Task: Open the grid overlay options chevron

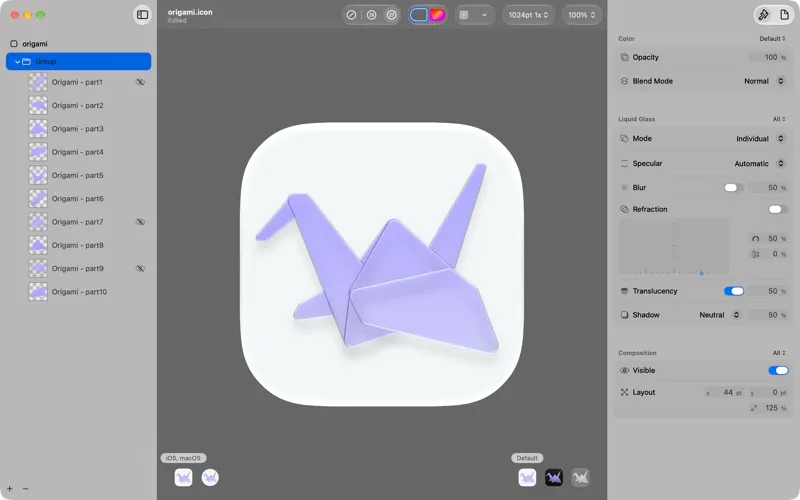Action: pos(484,15)
